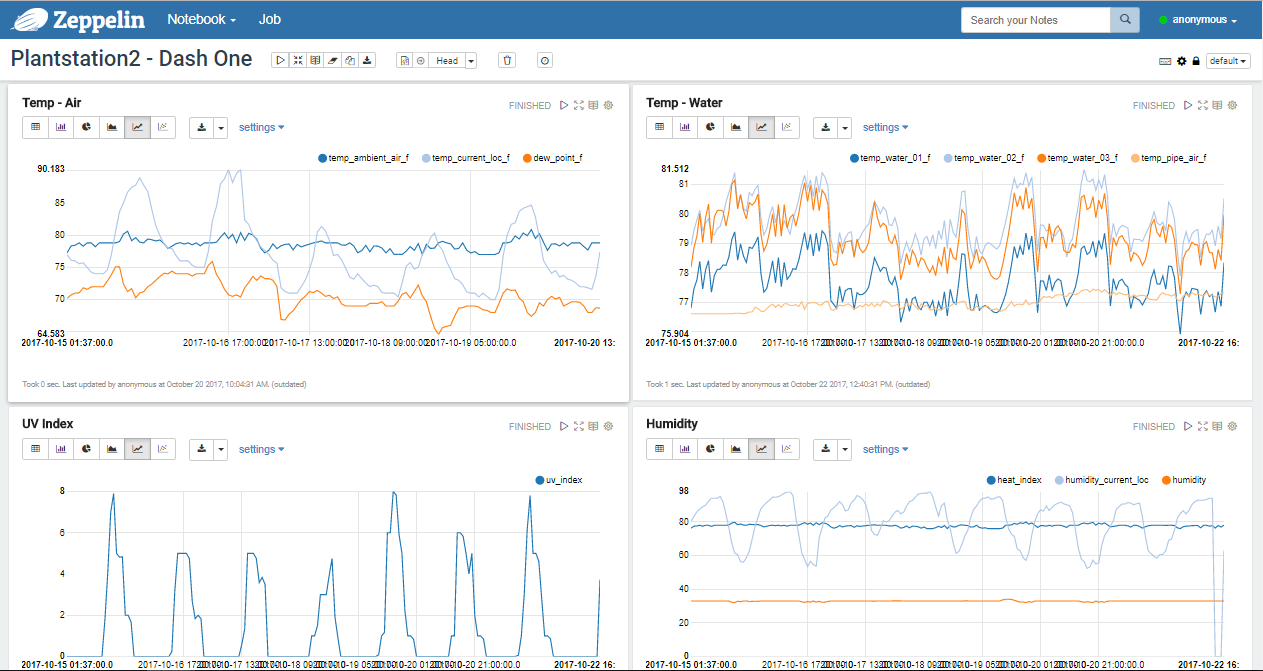Switch UV Index to bar chart
Screen dimensions: 1263x671
click(61, 449)
